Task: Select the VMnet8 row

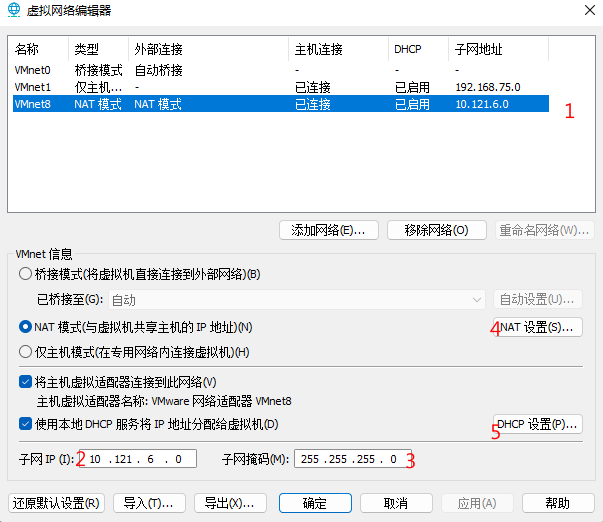Action: click(x=281, y=104)
